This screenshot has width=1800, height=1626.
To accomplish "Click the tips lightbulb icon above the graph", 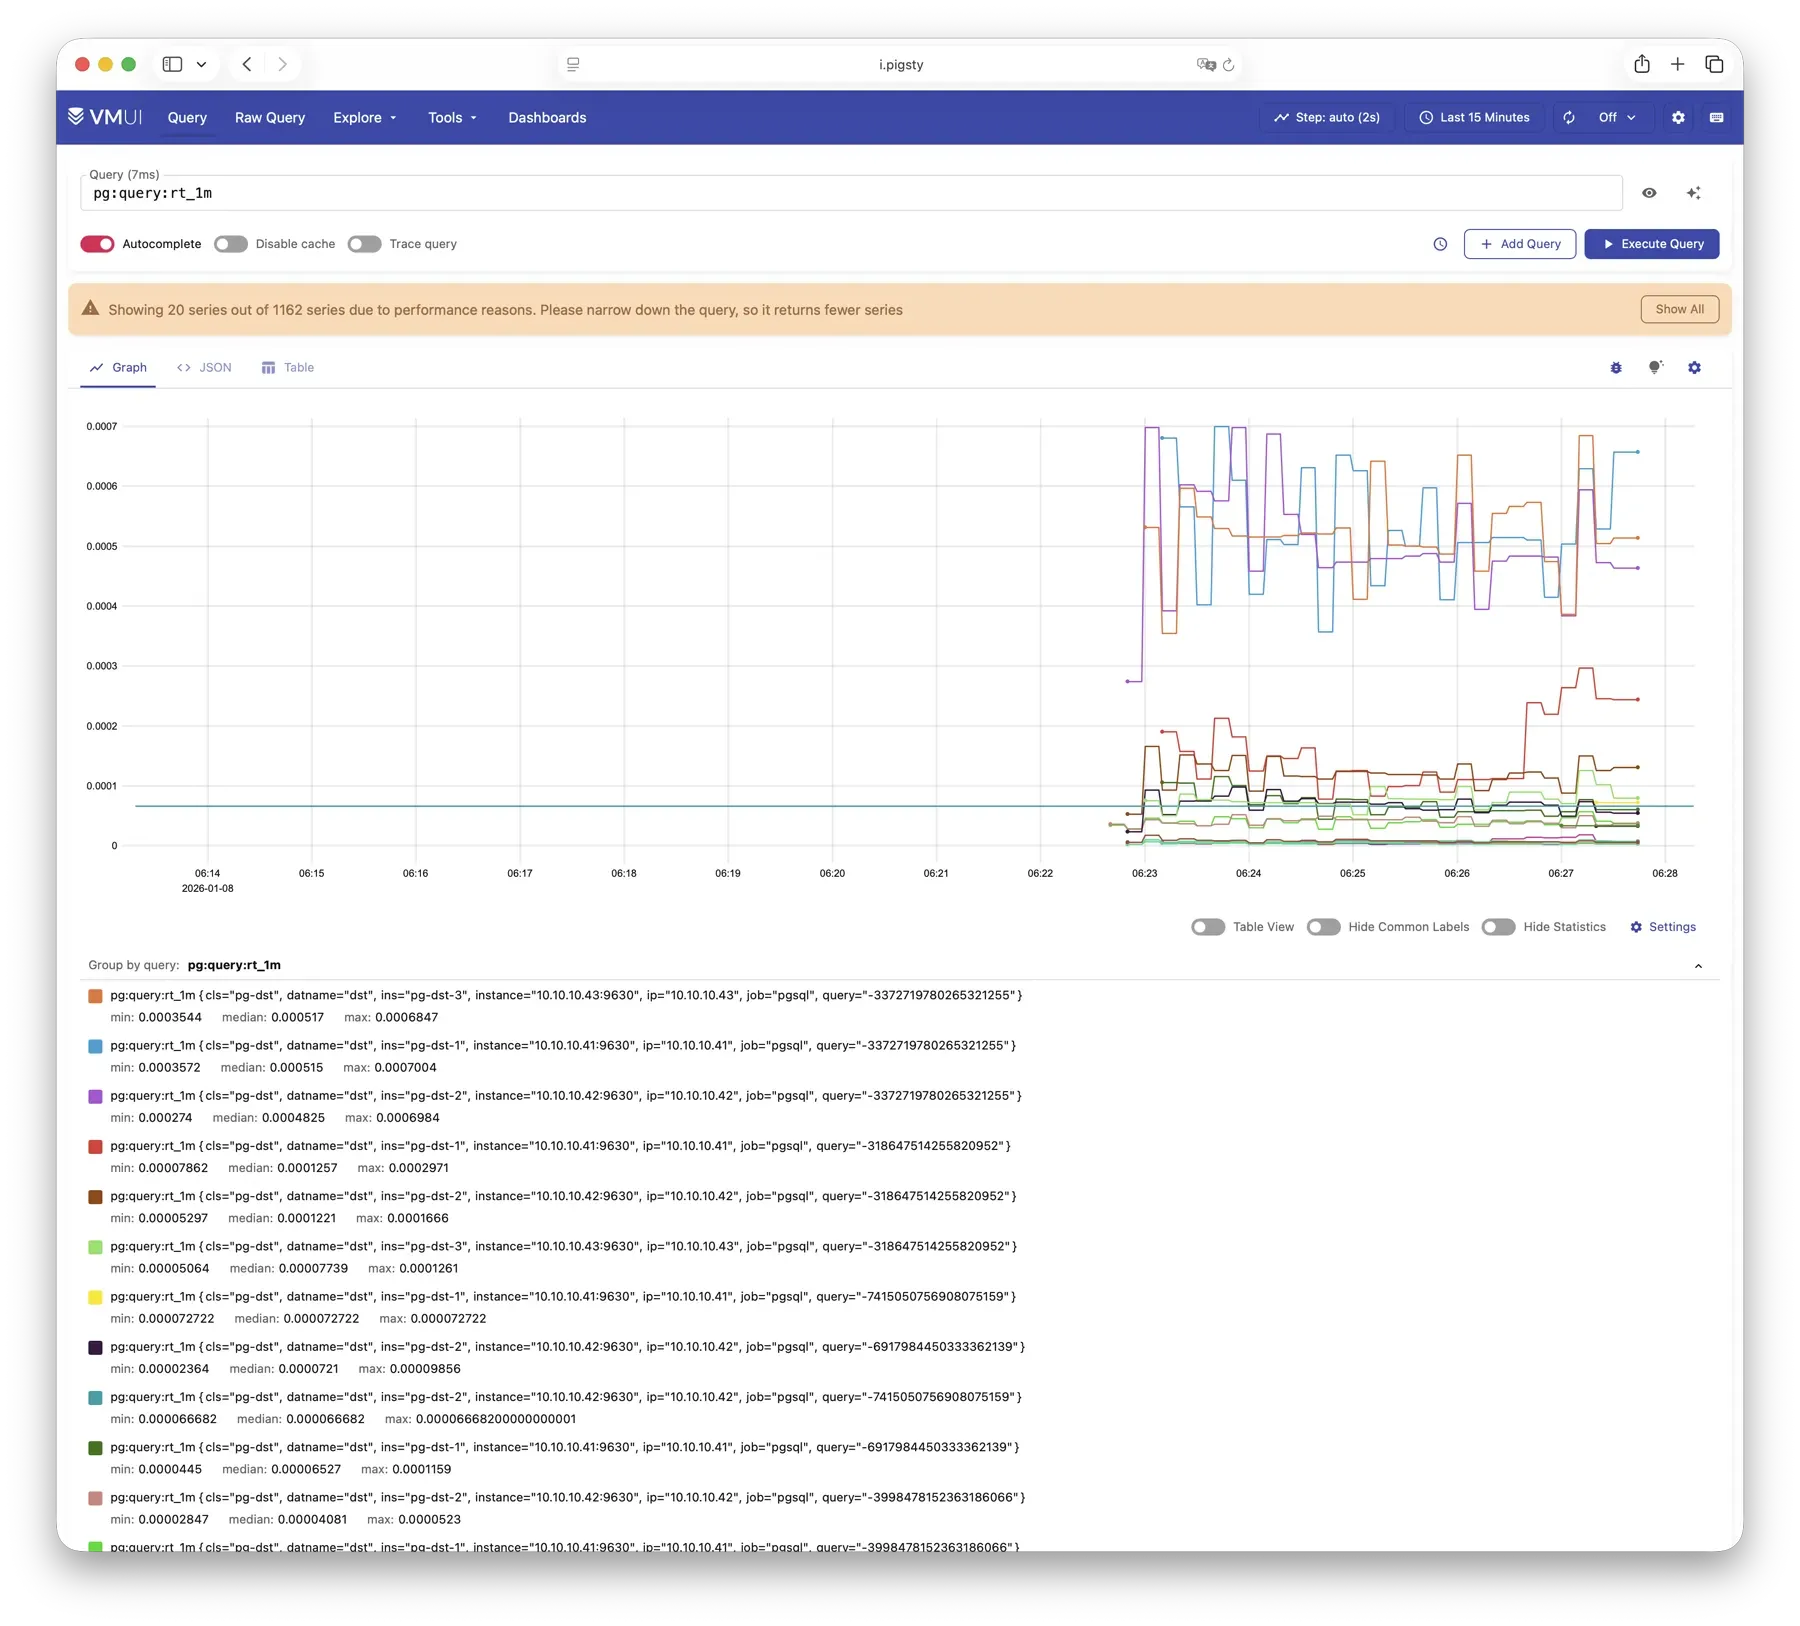I will coord(1655,367).
